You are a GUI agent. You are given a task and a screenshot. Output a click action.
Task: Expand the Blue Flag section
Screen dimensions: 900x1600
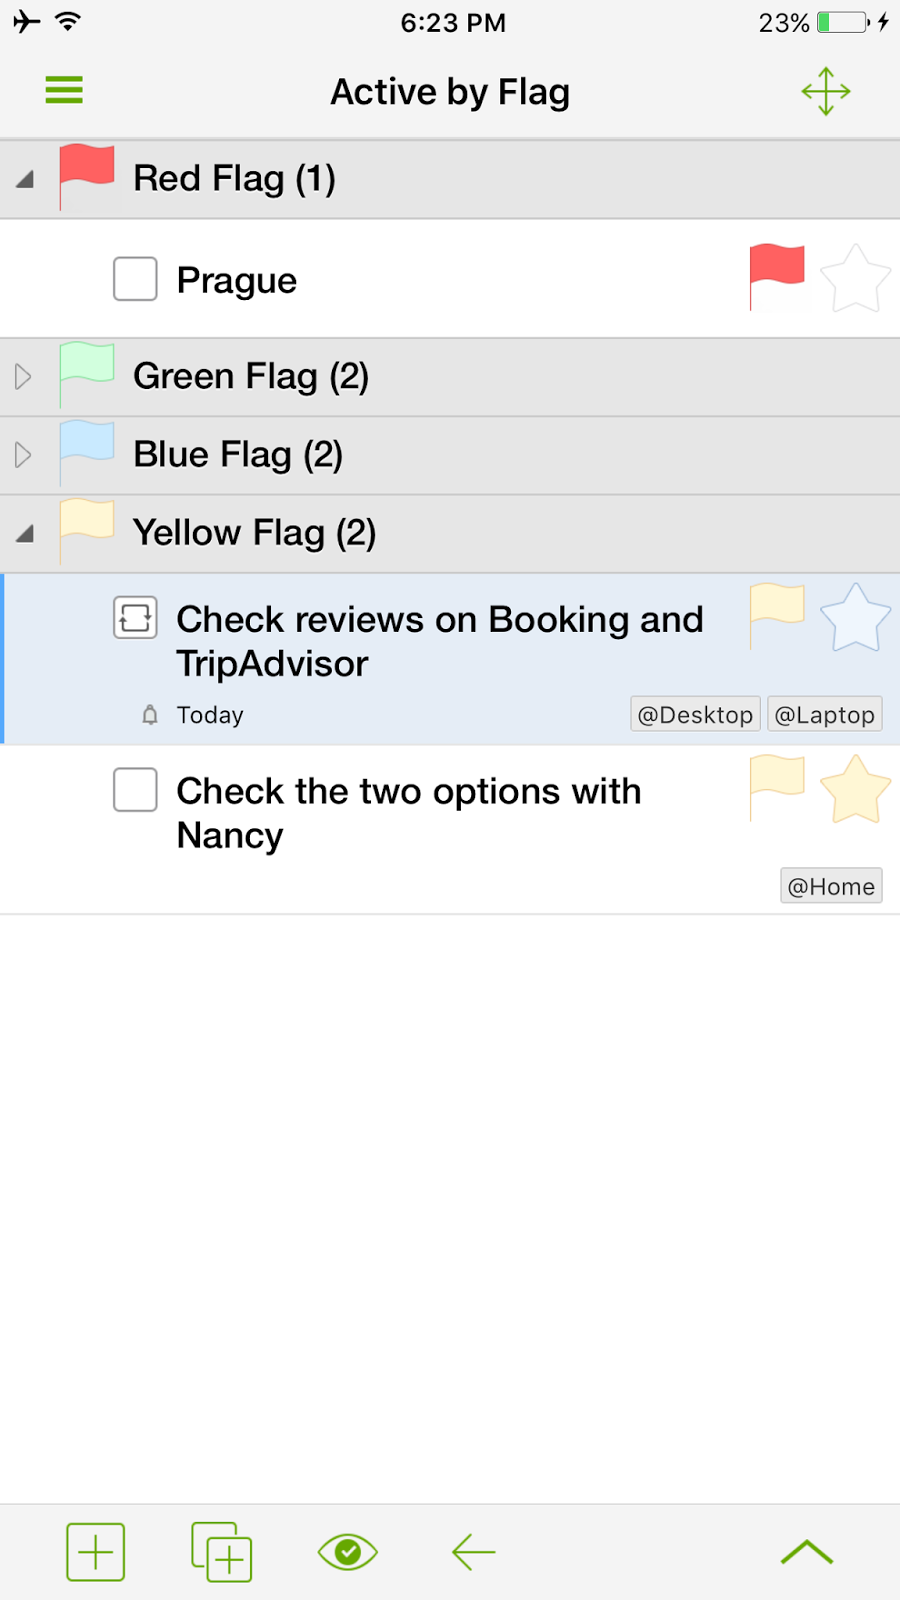coord(22,455)
